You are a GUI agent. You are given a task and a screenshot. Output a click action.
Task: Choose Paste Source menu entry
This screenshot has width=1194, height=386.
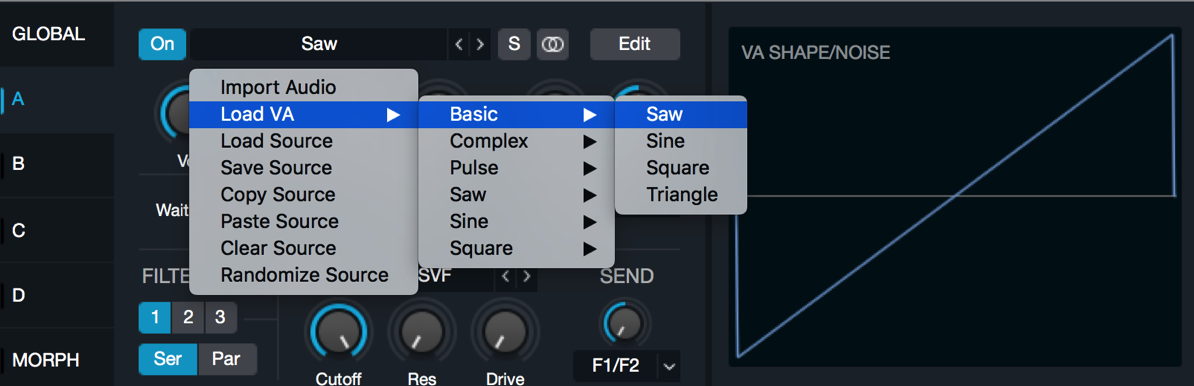[x=303, y=222]
